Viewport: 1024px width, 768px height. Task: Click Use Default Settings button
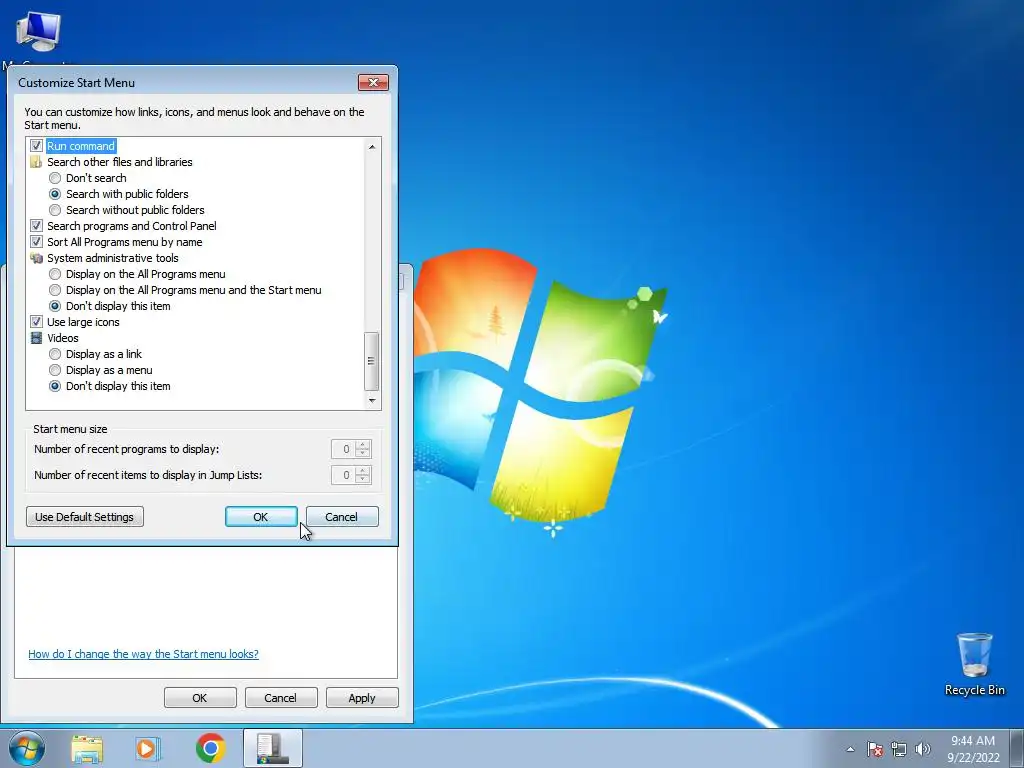tap(85, 517)
